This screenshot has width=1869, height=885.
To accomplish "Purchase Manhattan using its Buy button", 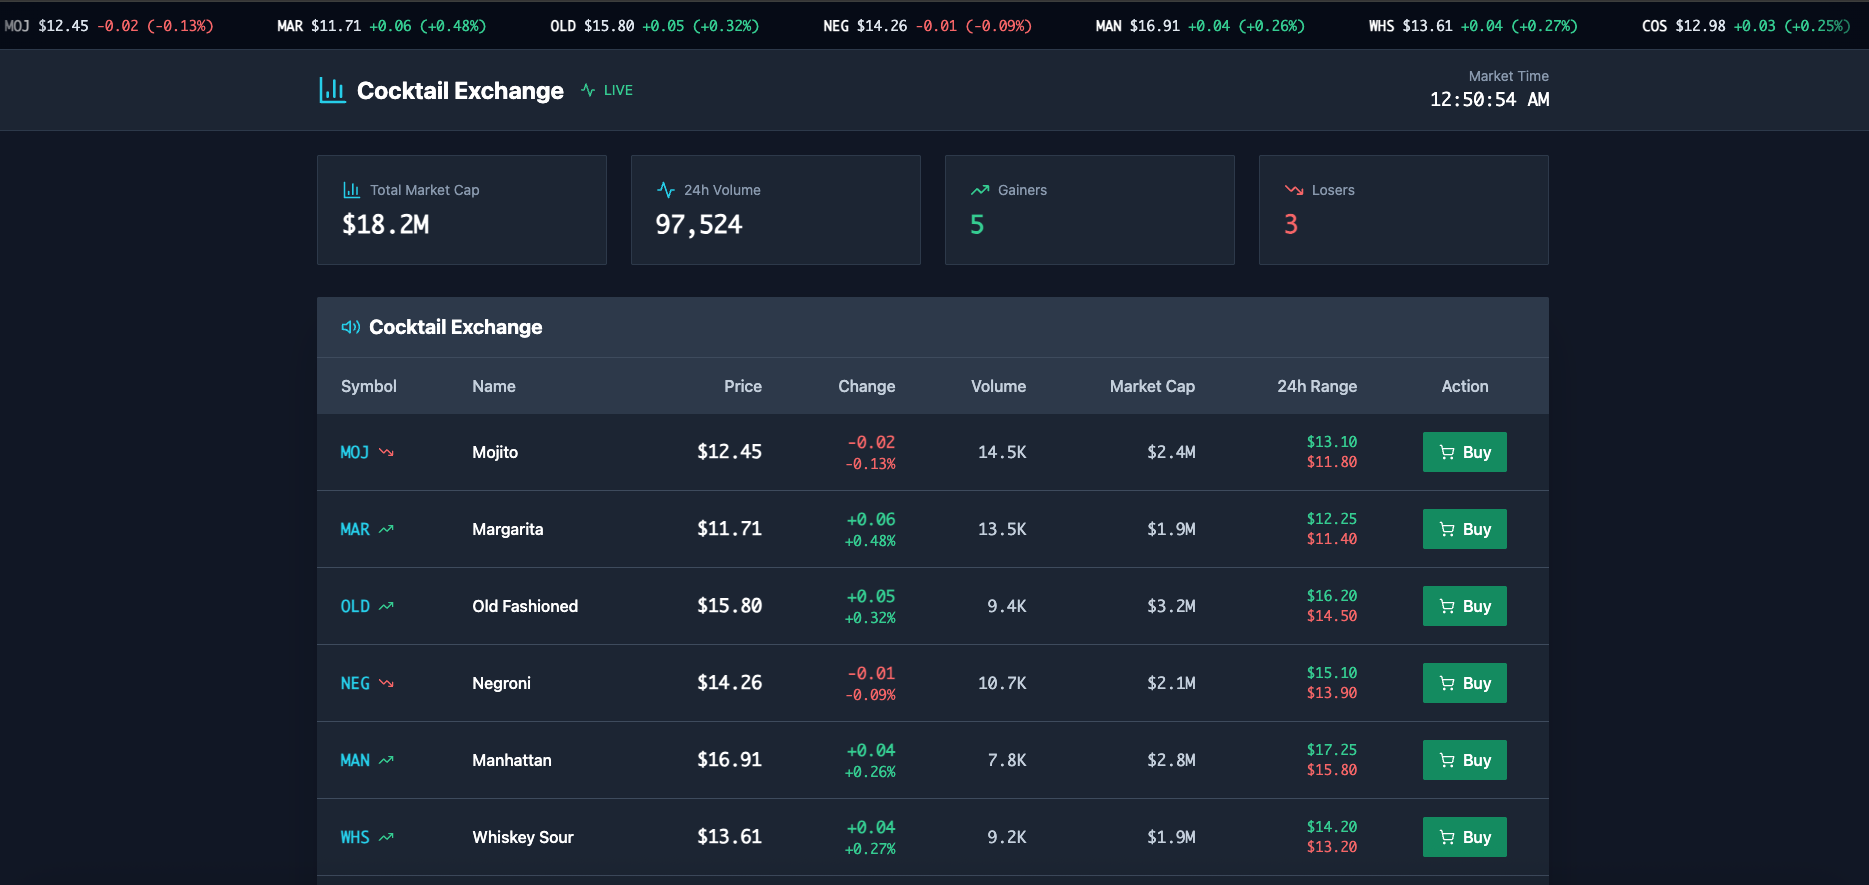I will coord(1464,760).
